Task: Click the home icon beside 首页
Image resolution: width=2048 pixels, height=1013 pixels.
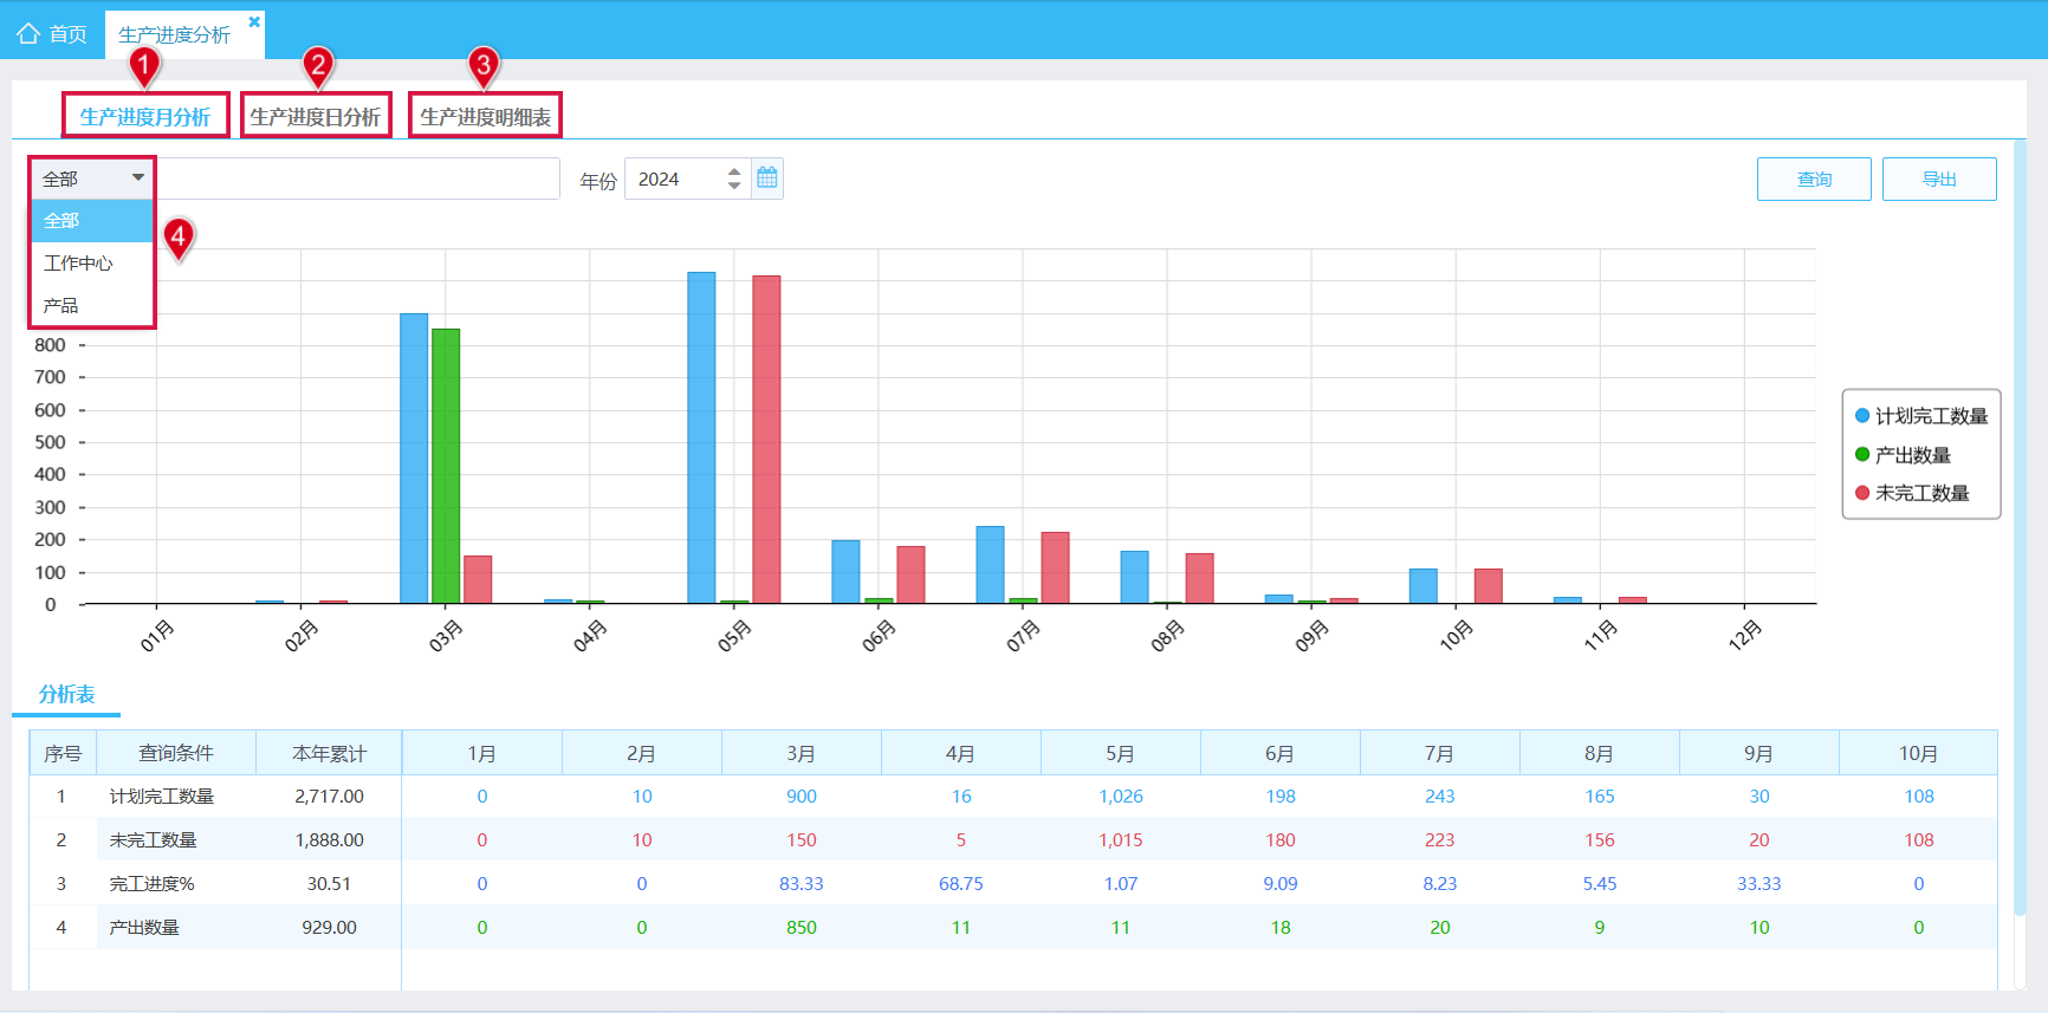Action: click(x=28, y=34)
